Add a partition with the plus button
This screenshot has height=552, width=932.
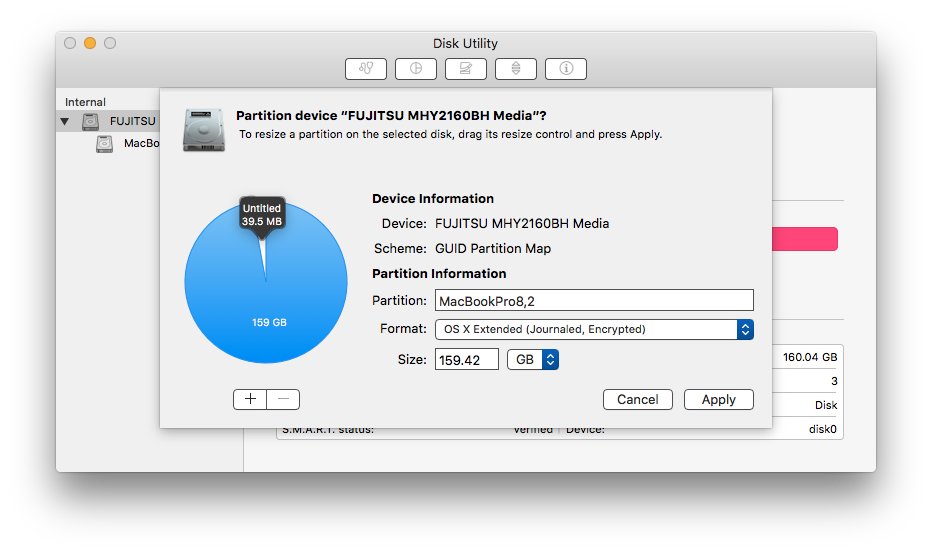tap(250, 399)
